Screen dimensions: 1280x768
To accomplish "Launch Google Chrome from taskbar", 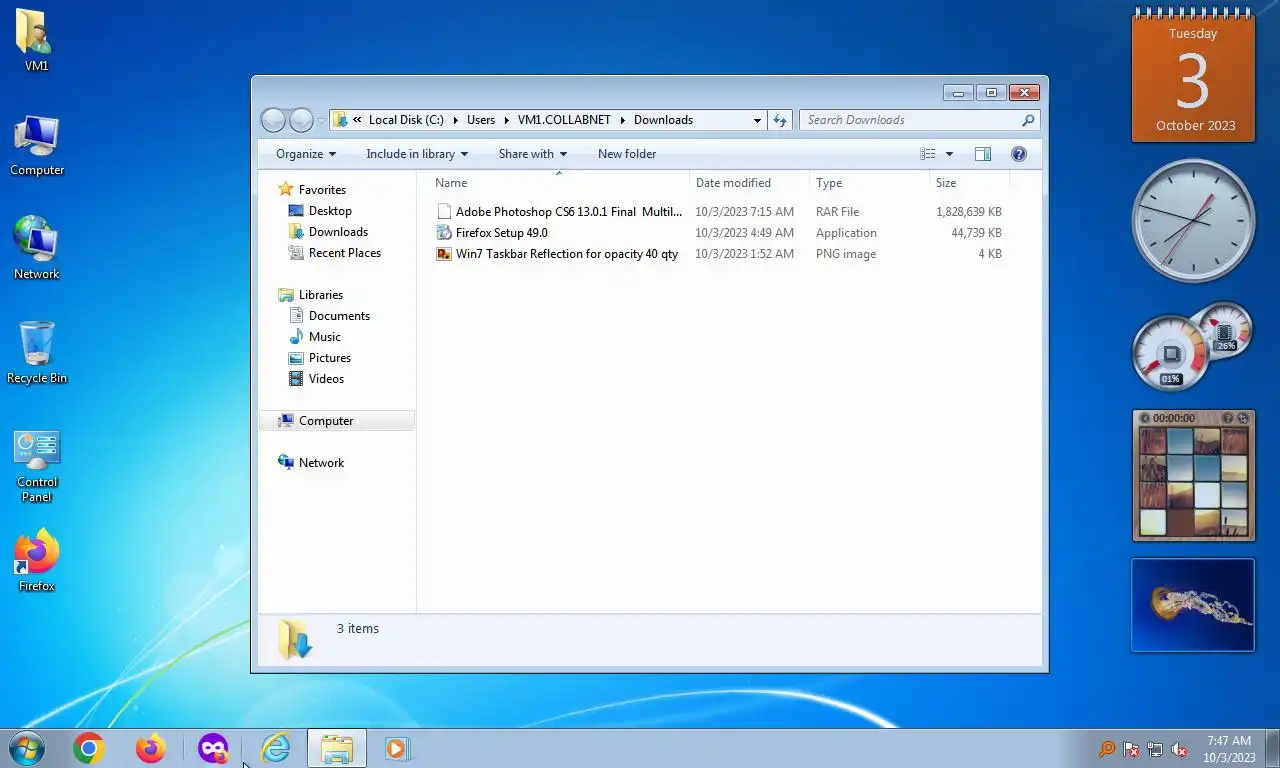I will click(x=88, y=748).
